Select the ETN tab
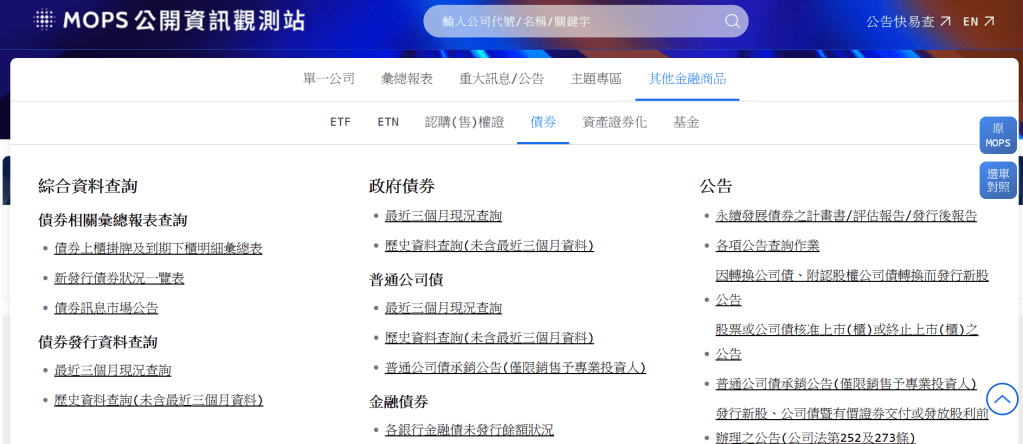 coord(388,122)
